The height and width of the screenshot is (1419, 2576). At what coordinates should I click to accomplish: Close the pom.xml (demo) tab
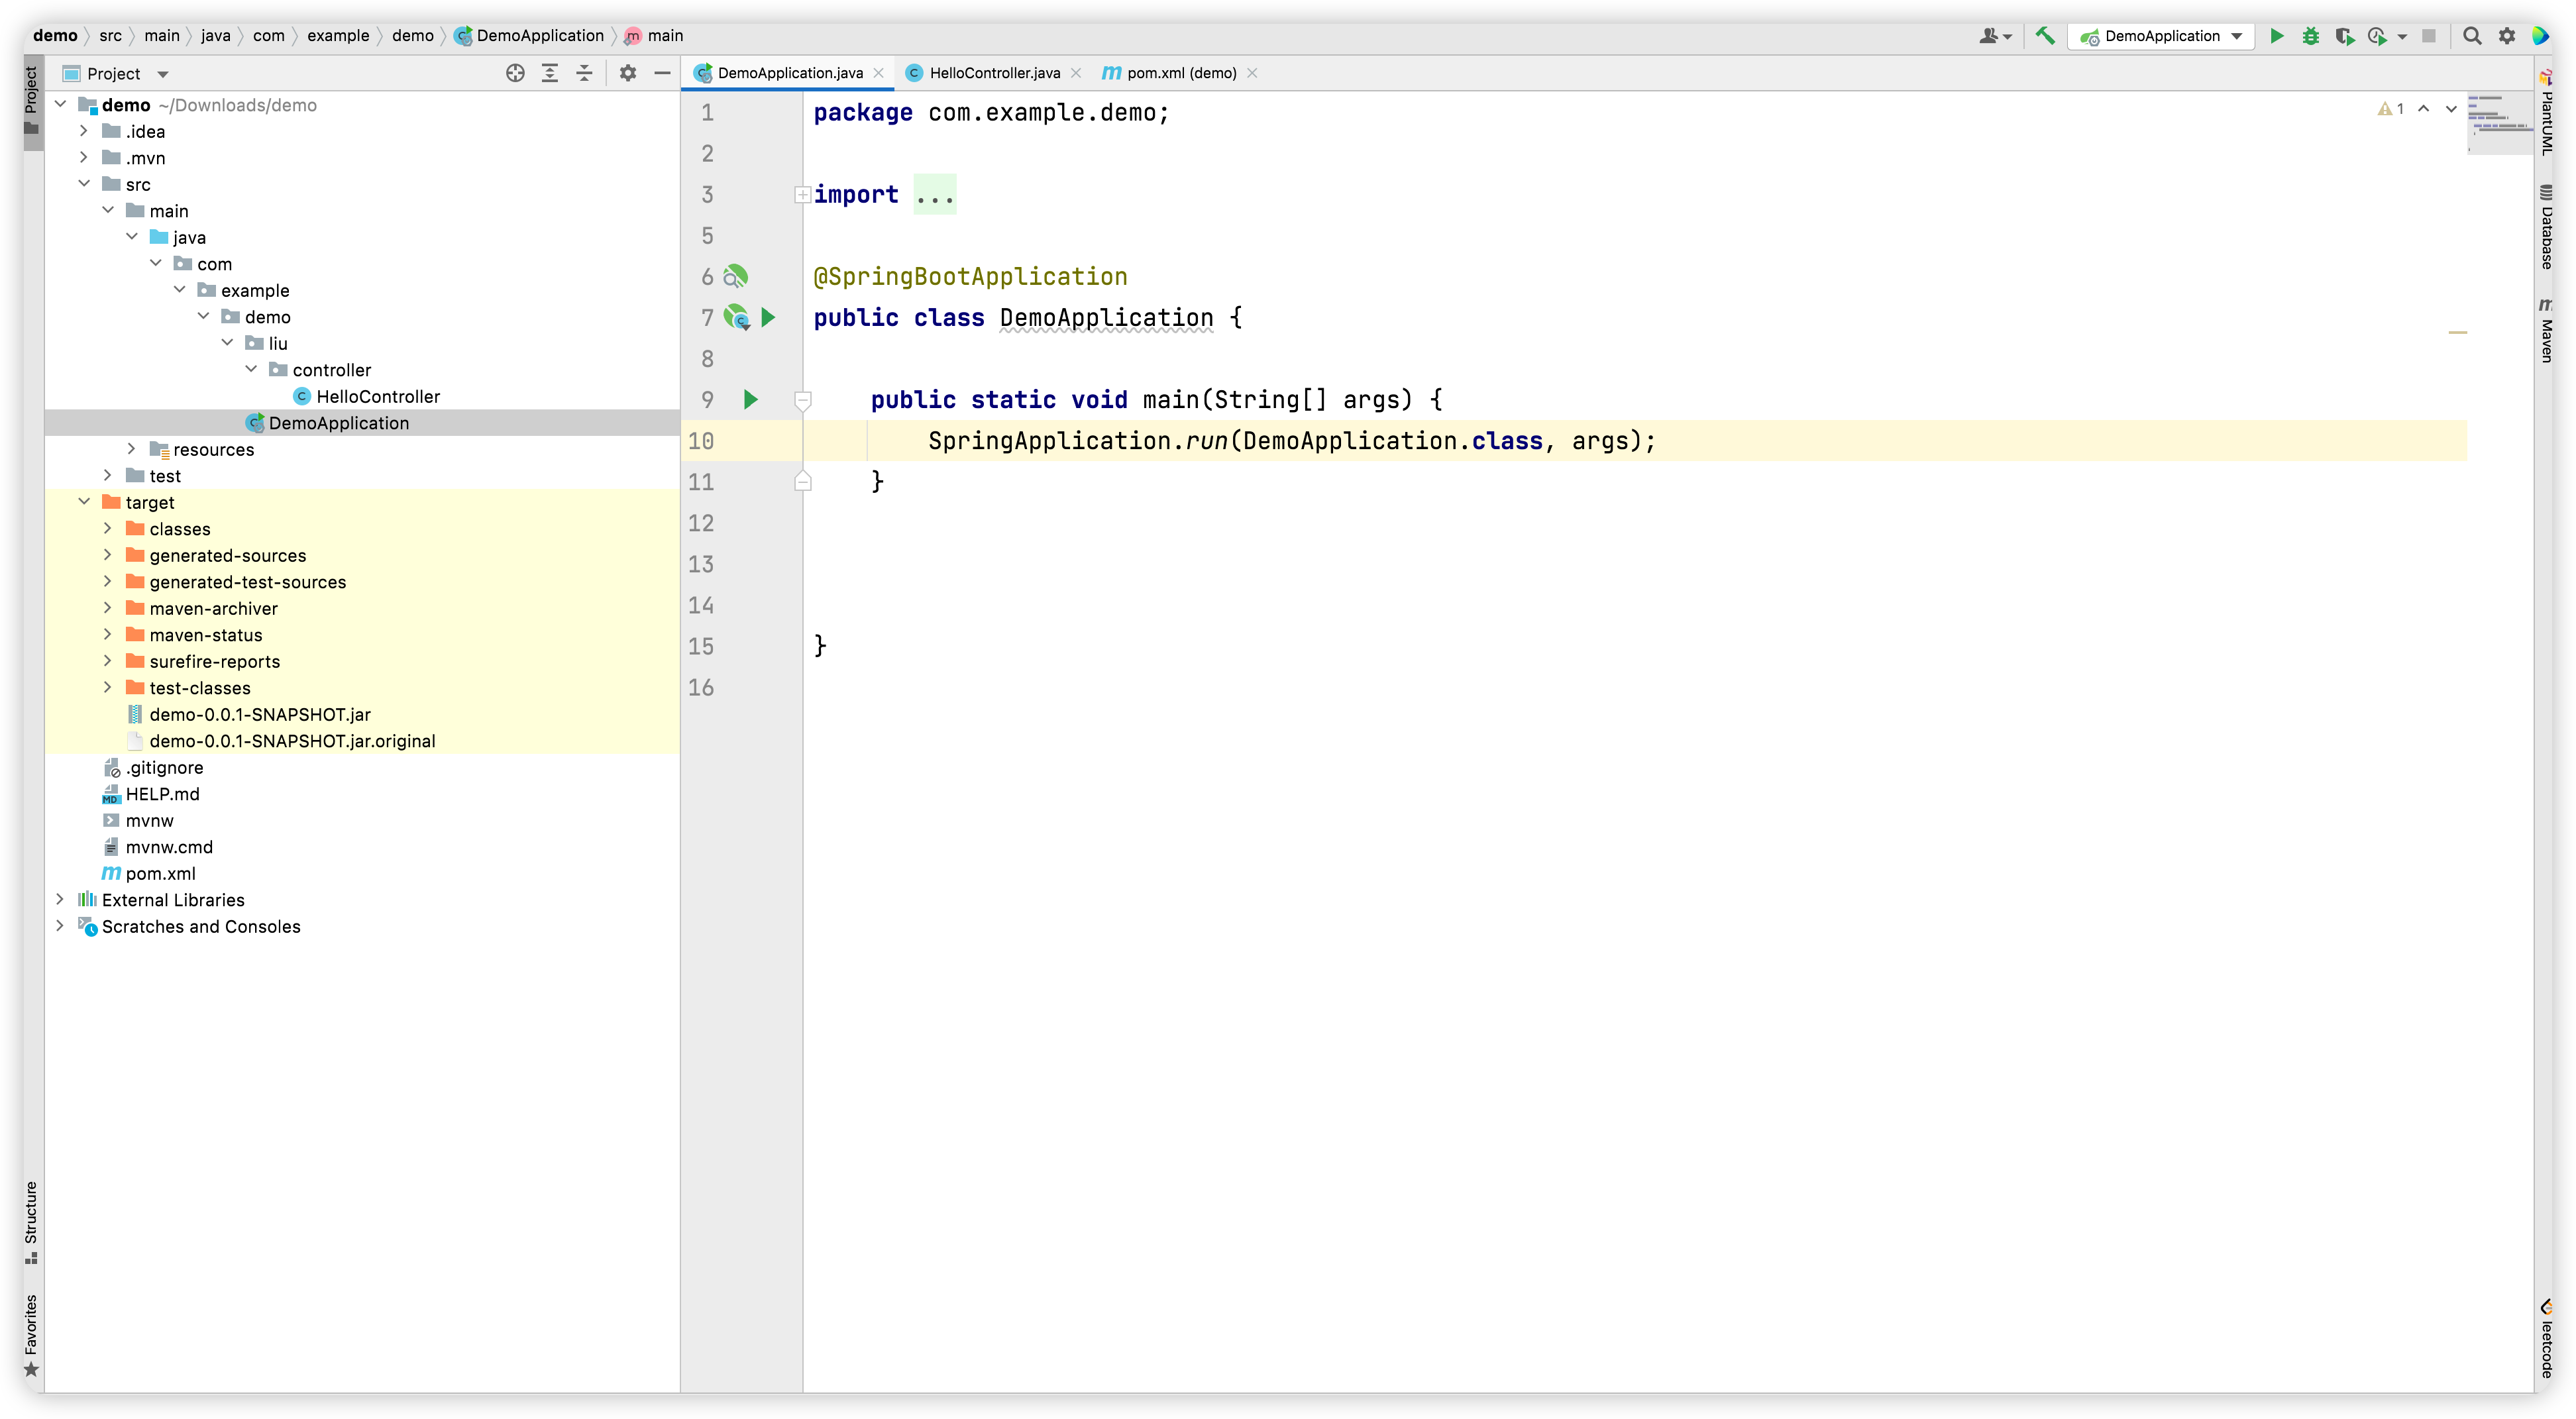point(1252,73)
